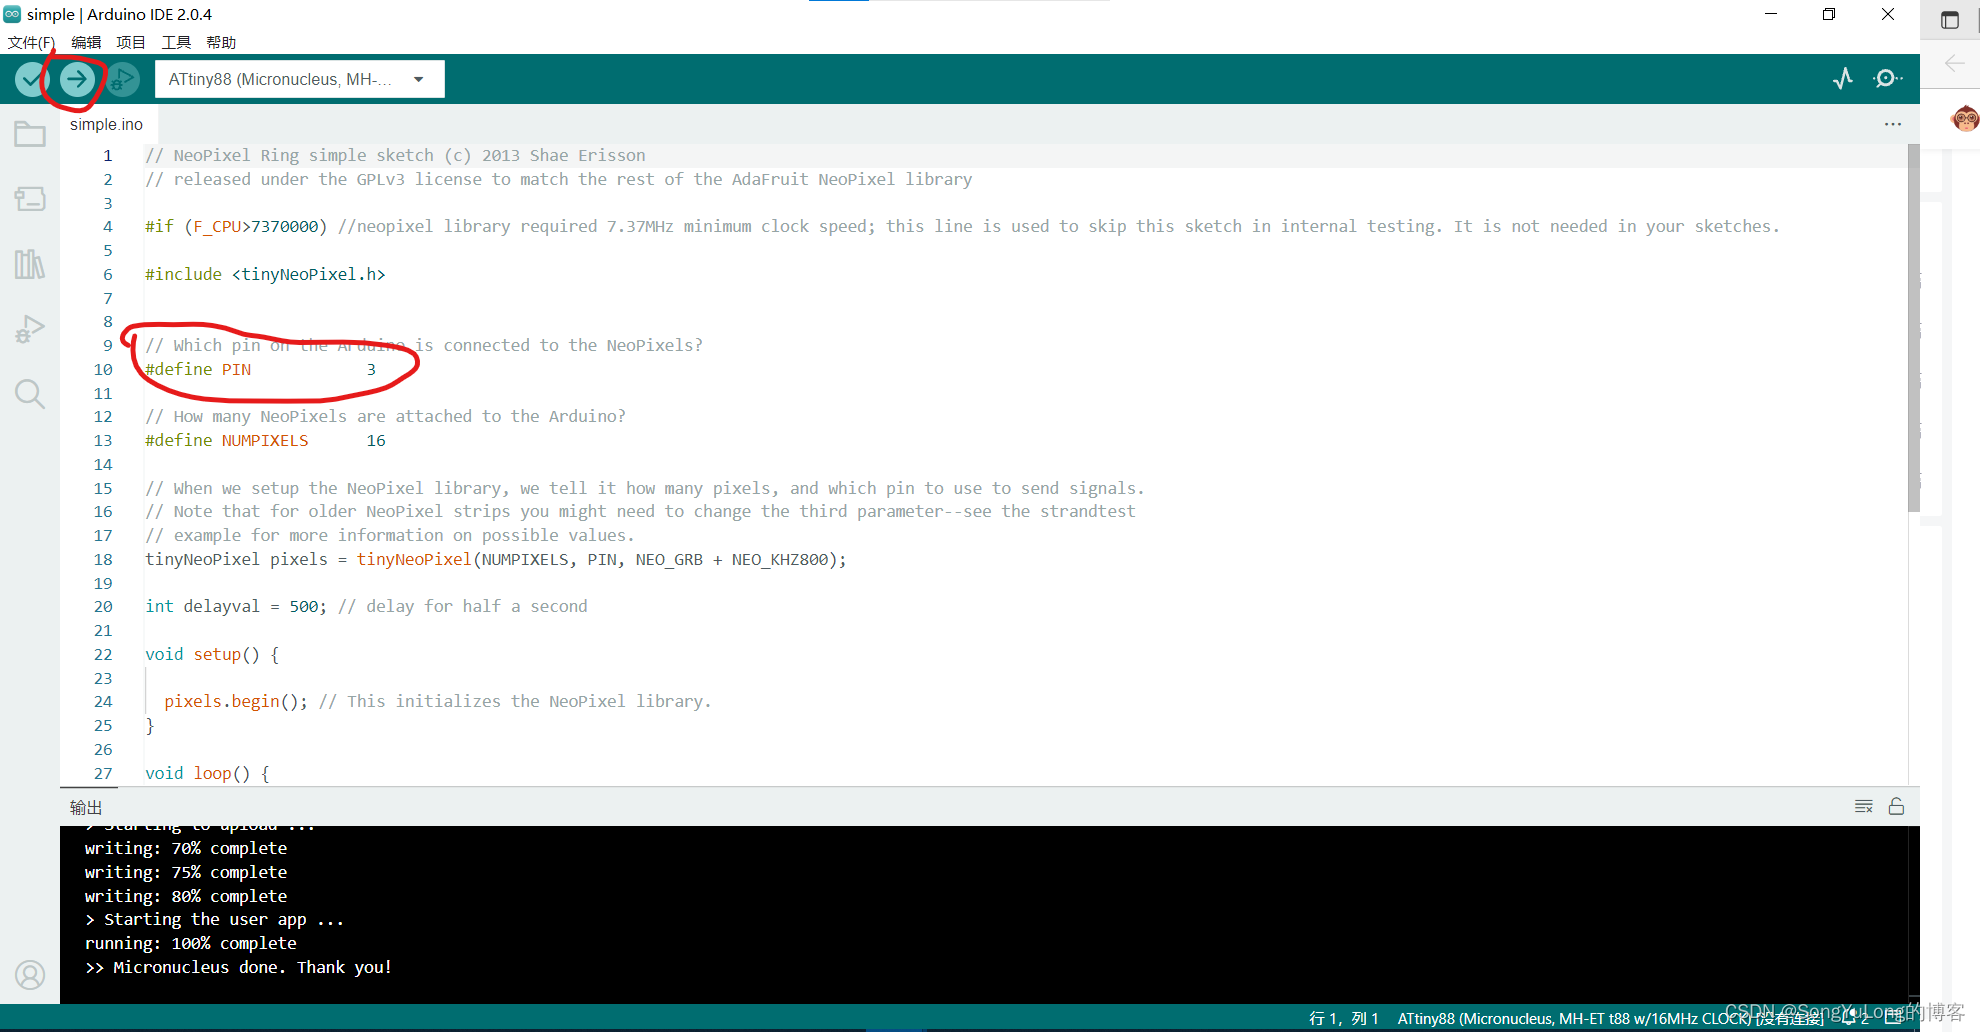
Task: Start the debugger from the toolbar
Action: [122, 79]
